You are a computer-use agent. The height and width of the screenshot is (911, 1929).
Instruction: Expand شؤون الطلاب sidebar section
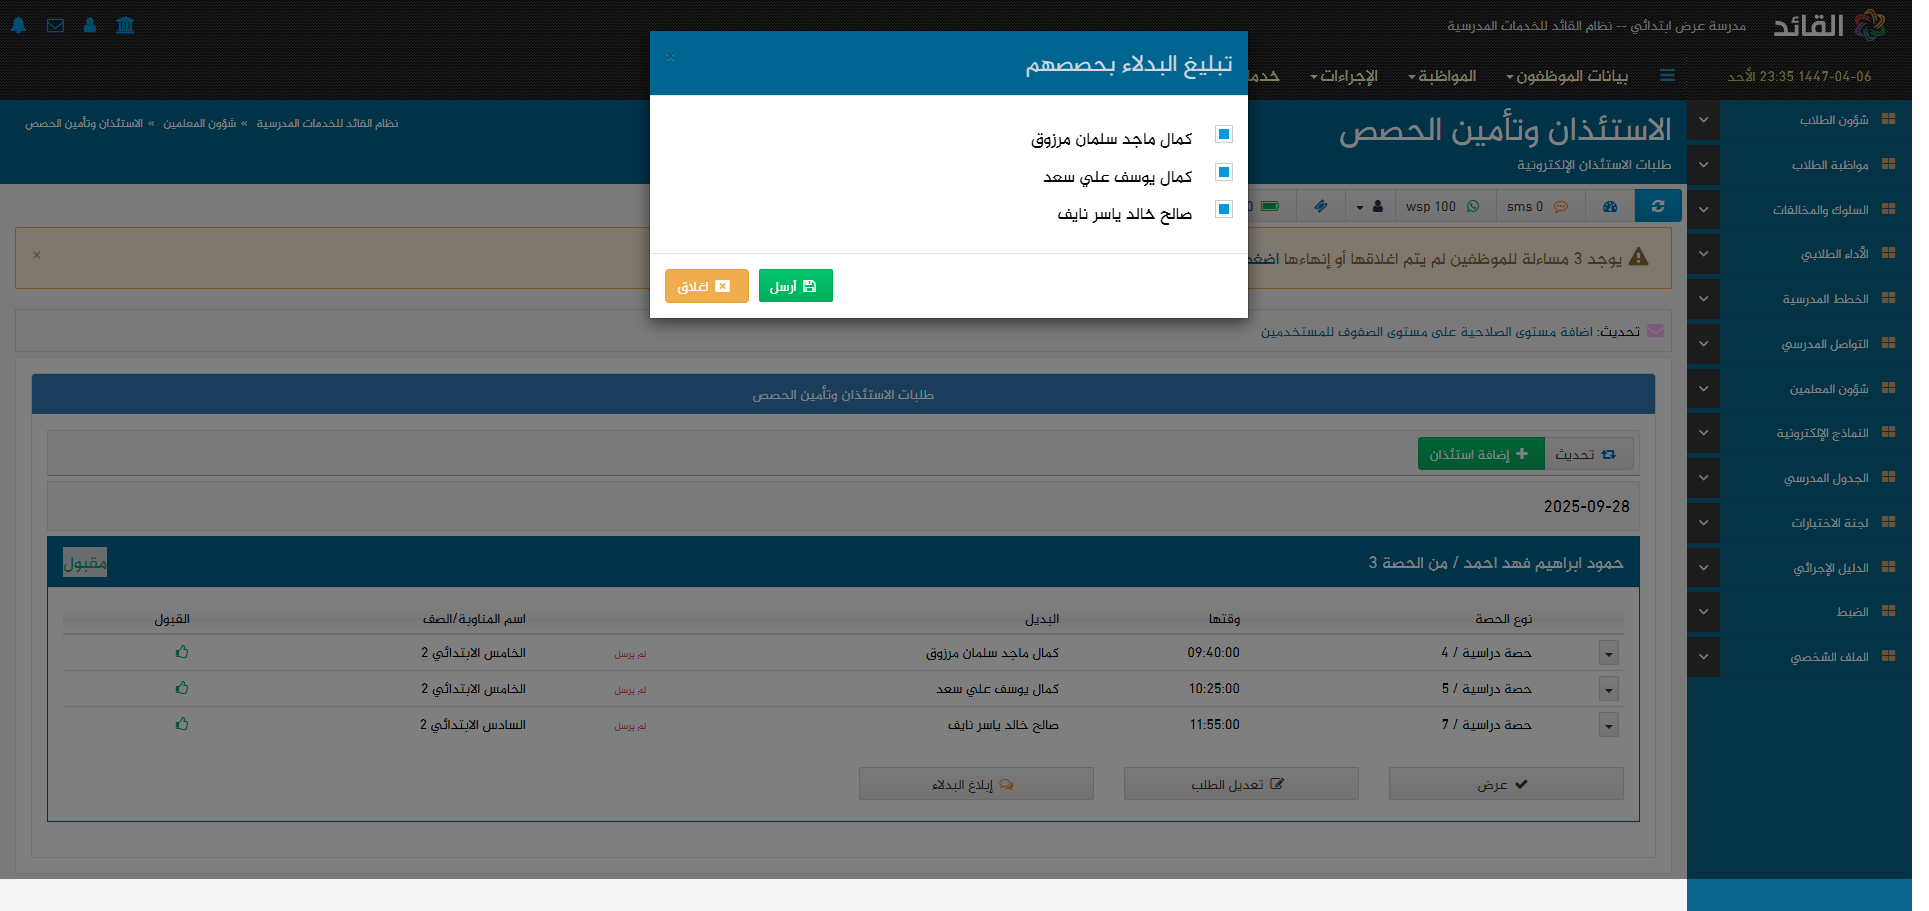(1703, 120)
